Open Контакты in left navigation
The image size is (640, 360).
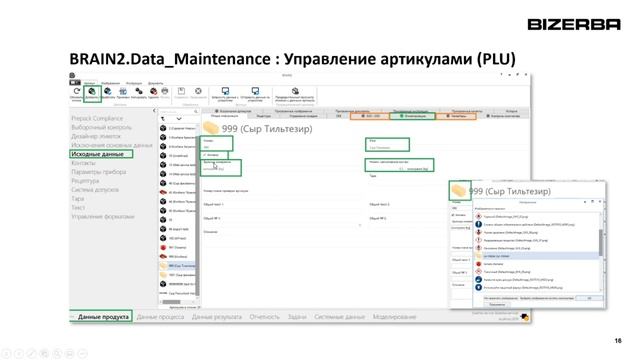(83, 163)
